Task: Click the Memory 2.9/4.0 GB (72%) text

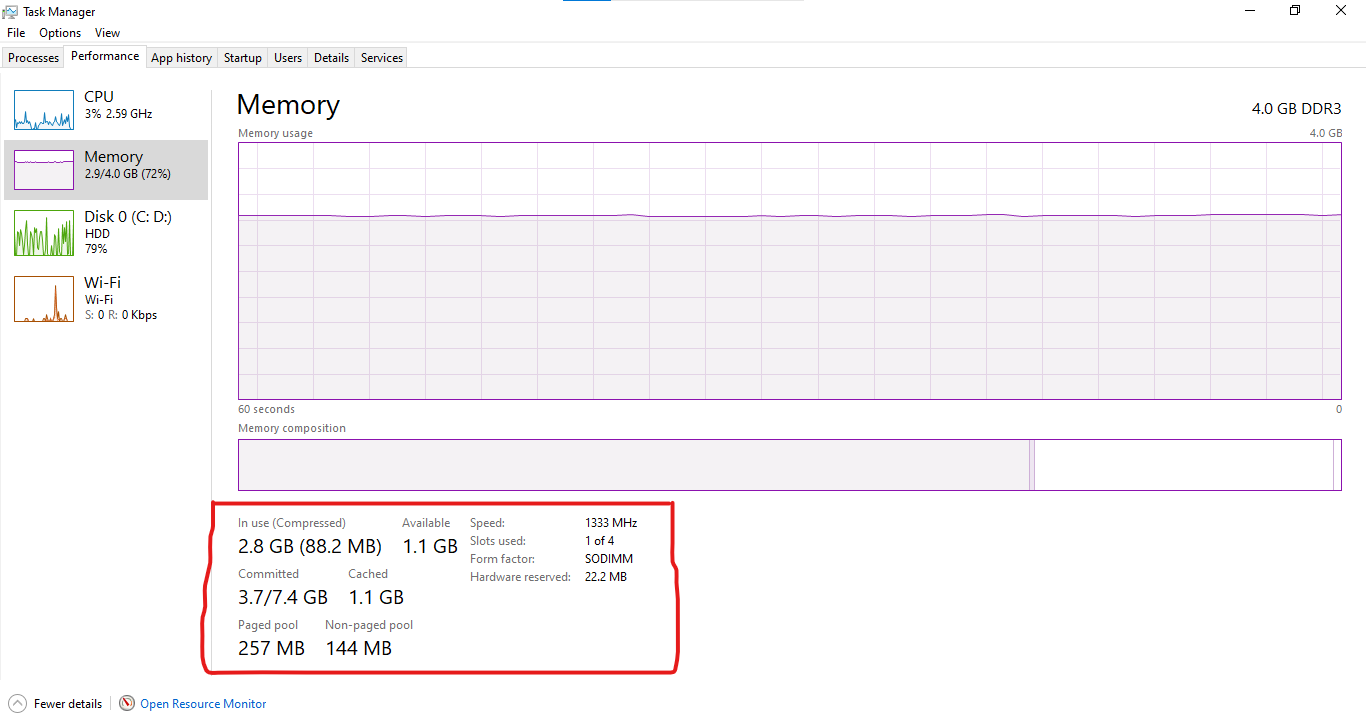Action: point(127,174)
